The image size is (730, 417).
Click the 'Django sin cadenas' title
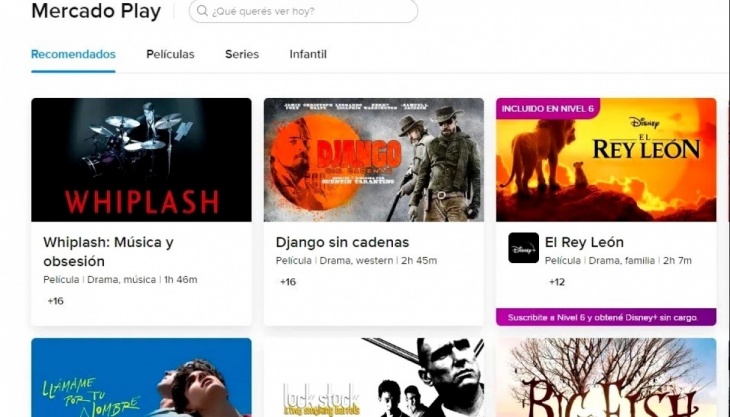[342, 242]
